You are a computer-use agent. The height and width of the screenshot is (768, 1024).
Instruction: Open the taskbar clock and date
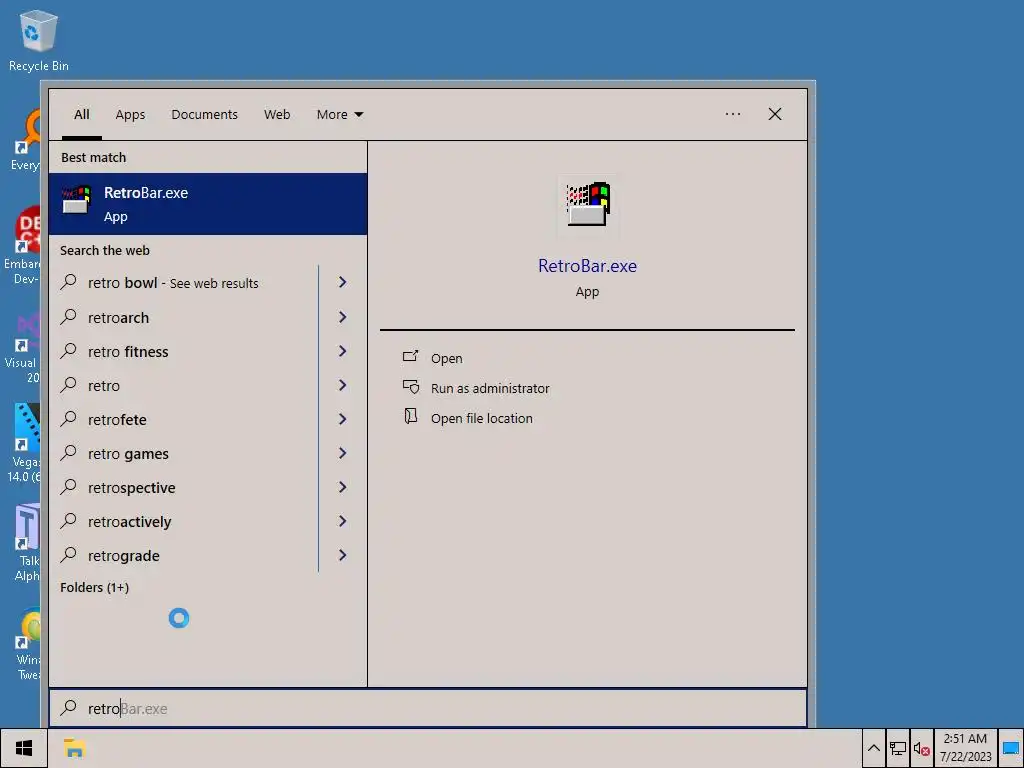(x=965, y=748)
